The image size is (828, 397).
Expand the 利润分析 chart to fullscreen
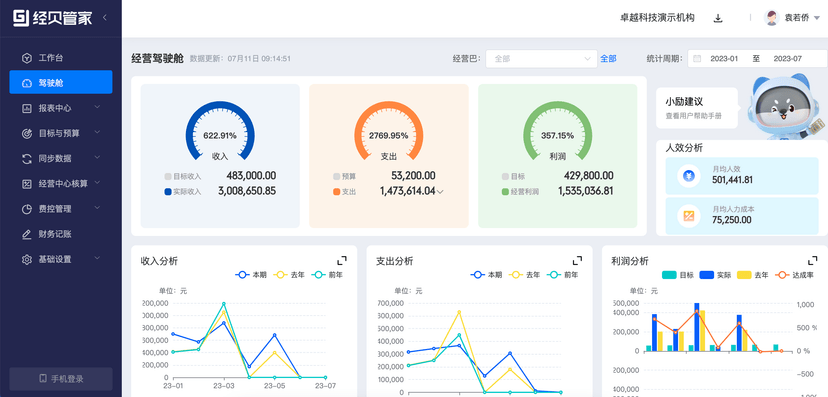point(813,260)
